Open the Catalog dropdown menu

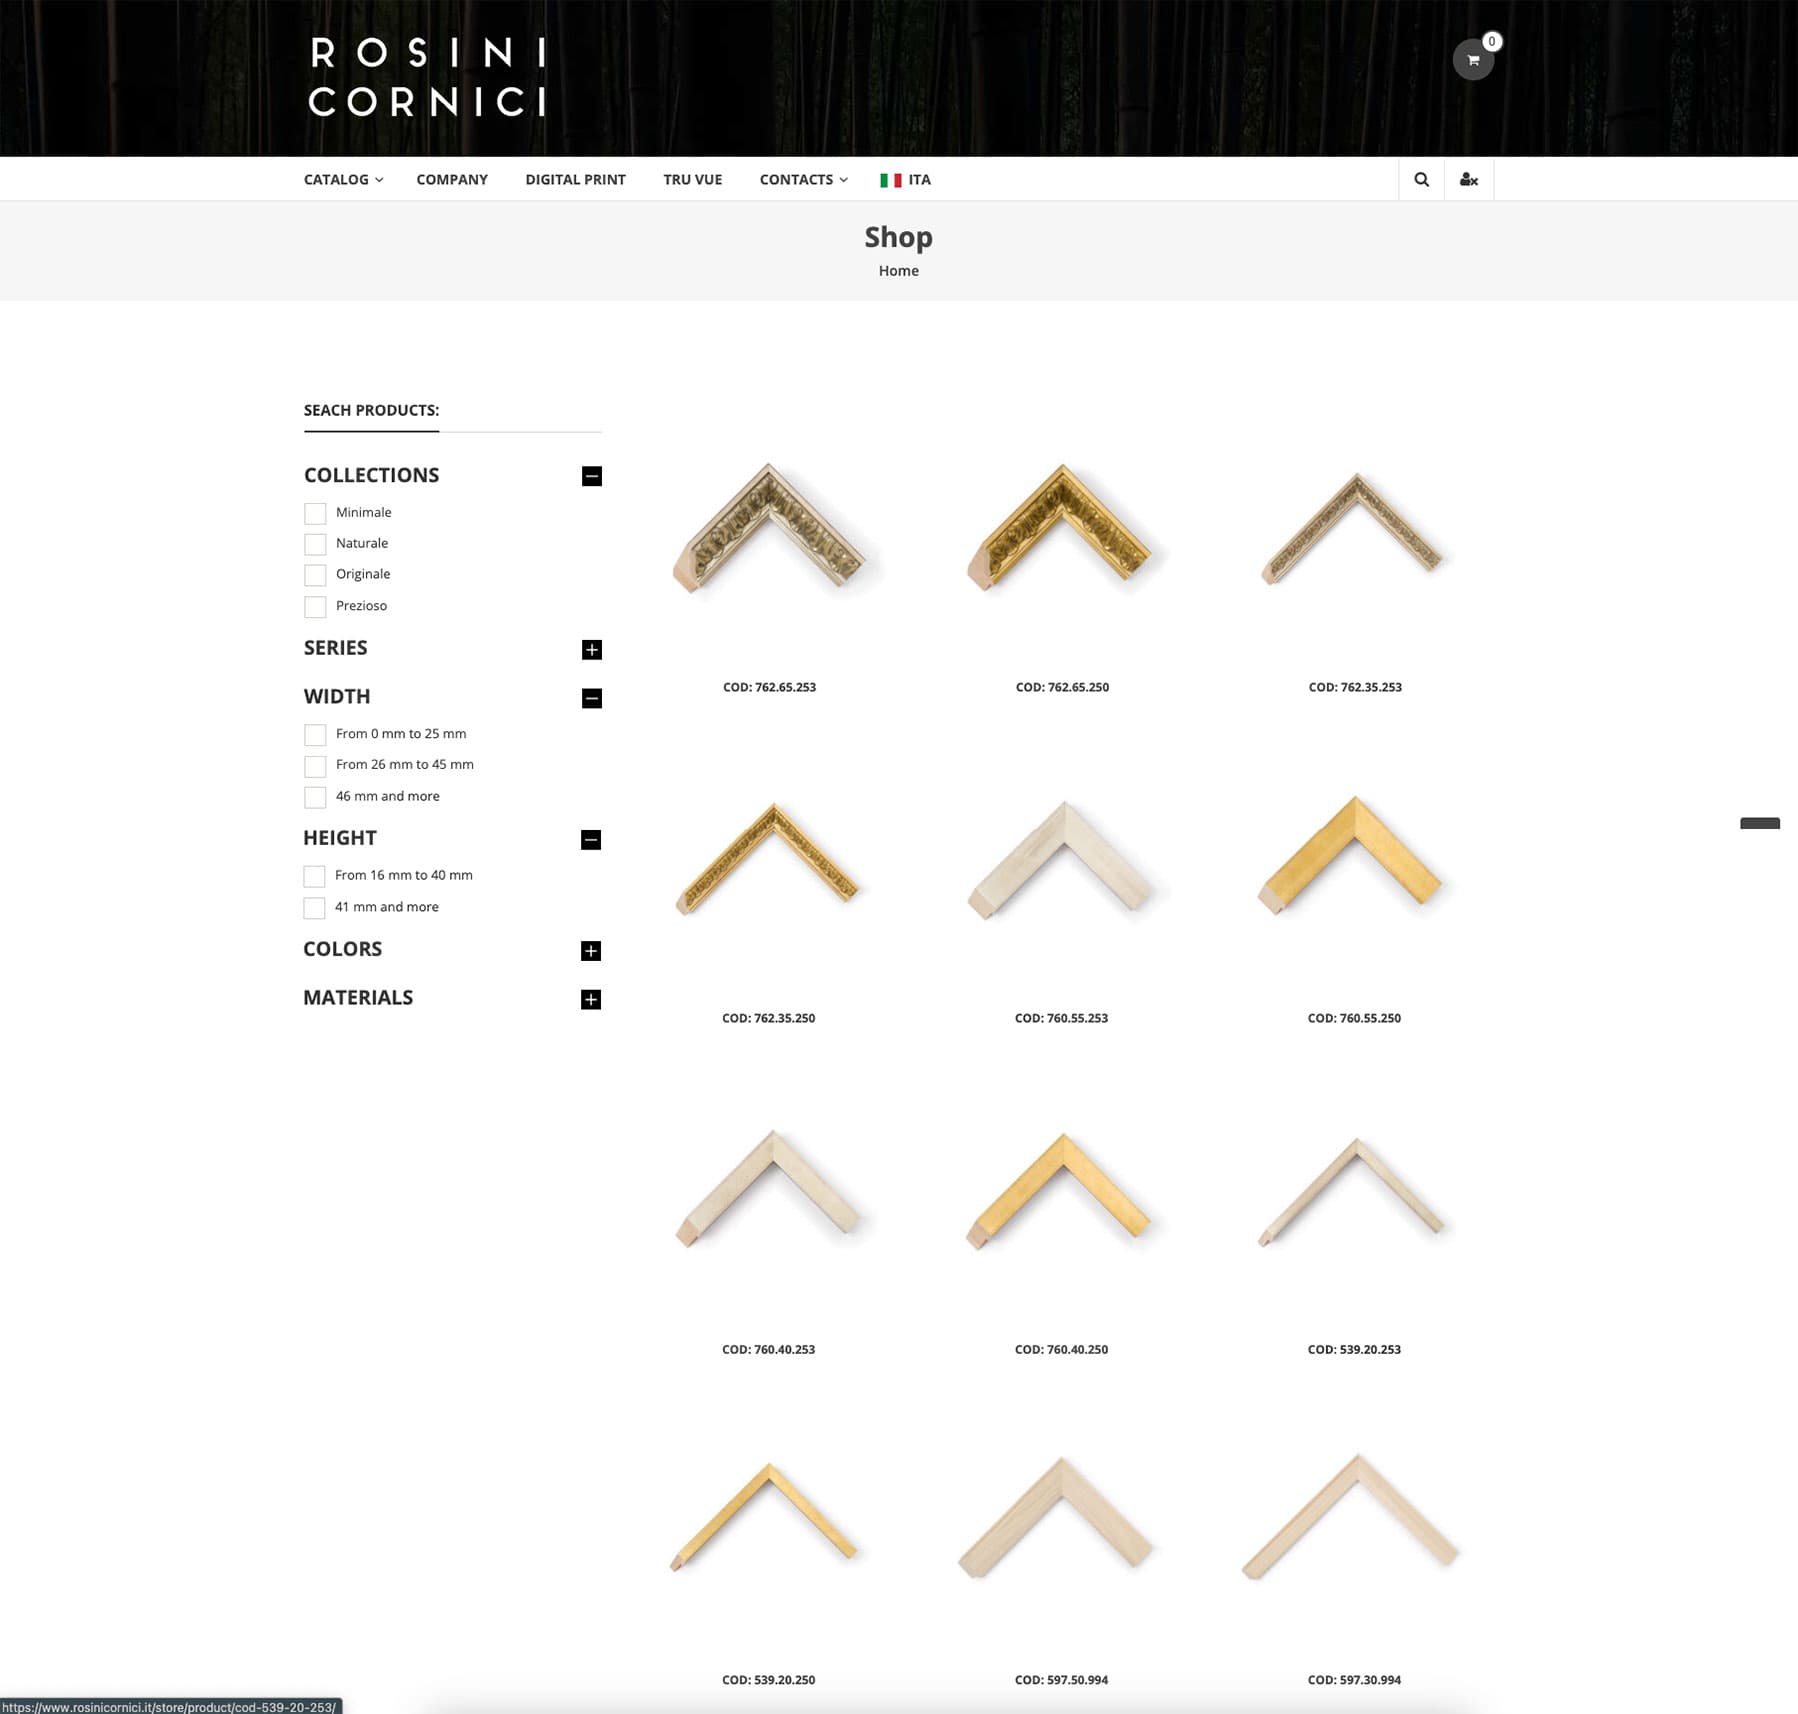point(343,180)
